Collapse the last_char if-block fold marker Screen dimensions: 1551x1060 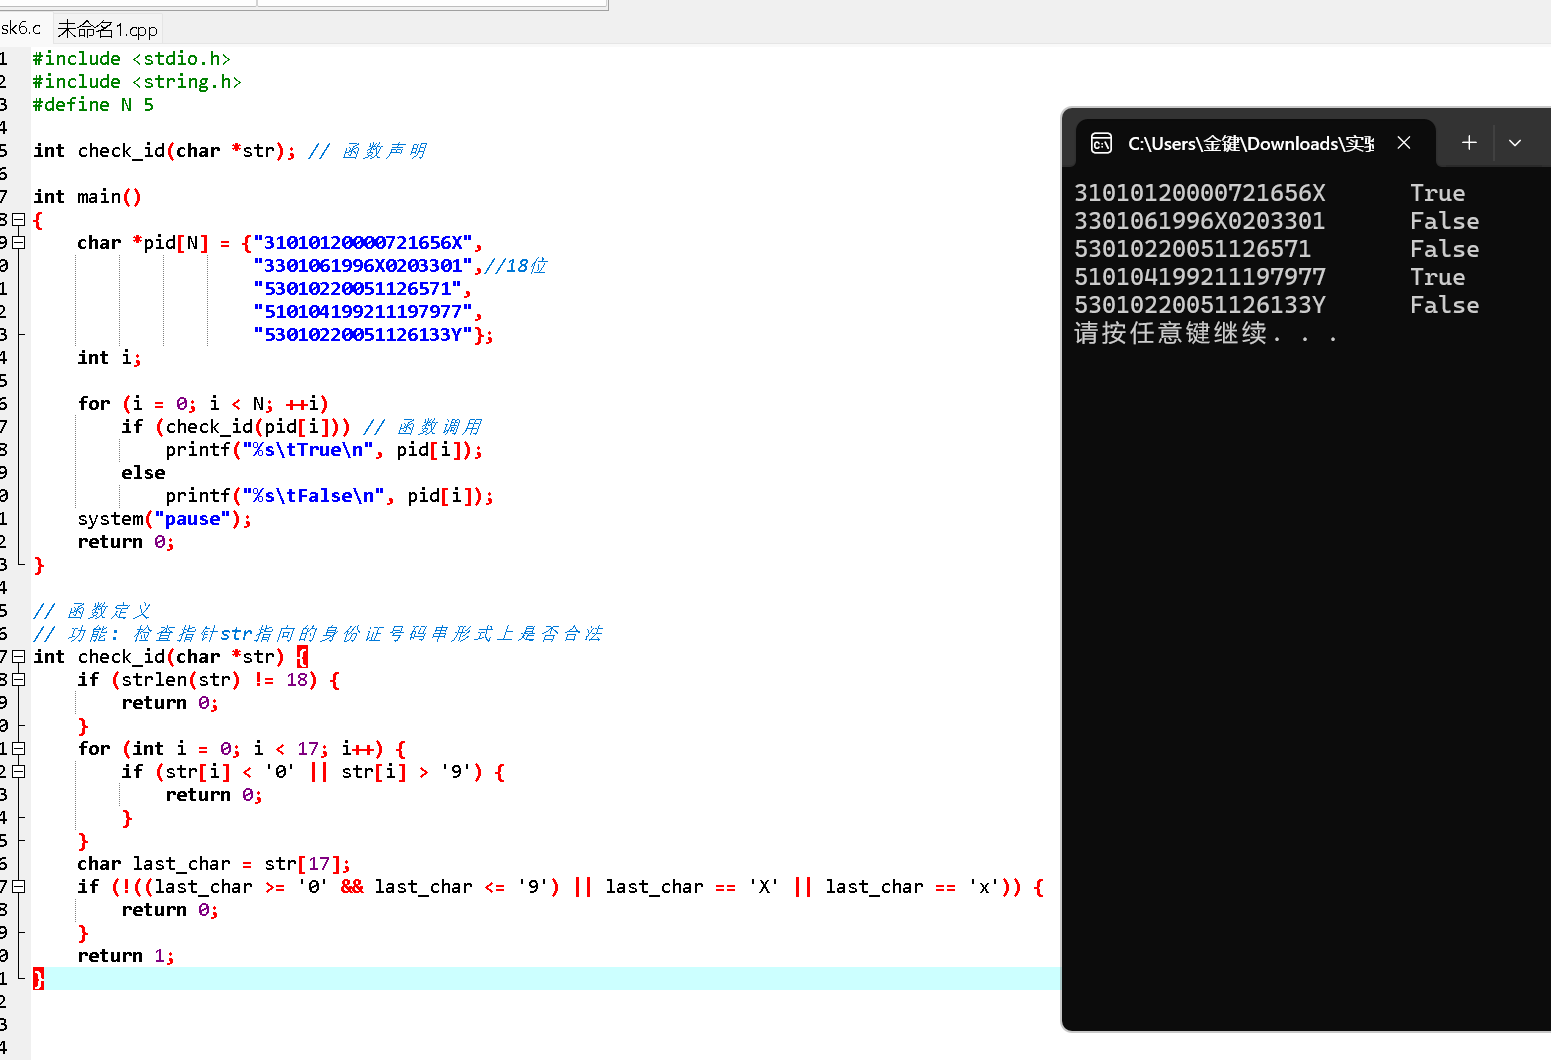point(18,886)
